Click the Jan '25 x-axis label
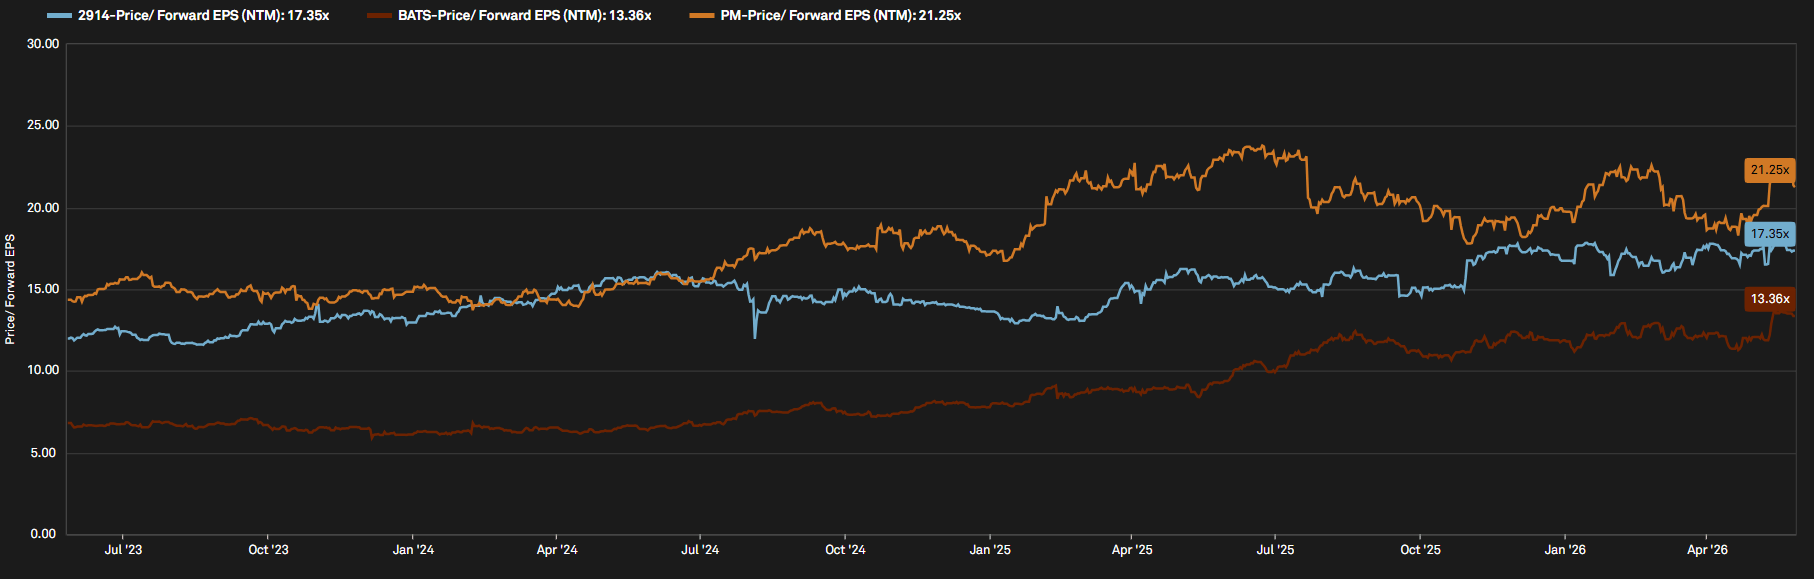Image resolution: width=1814 pixels, height=579 pixels. [x=990, y=550]
